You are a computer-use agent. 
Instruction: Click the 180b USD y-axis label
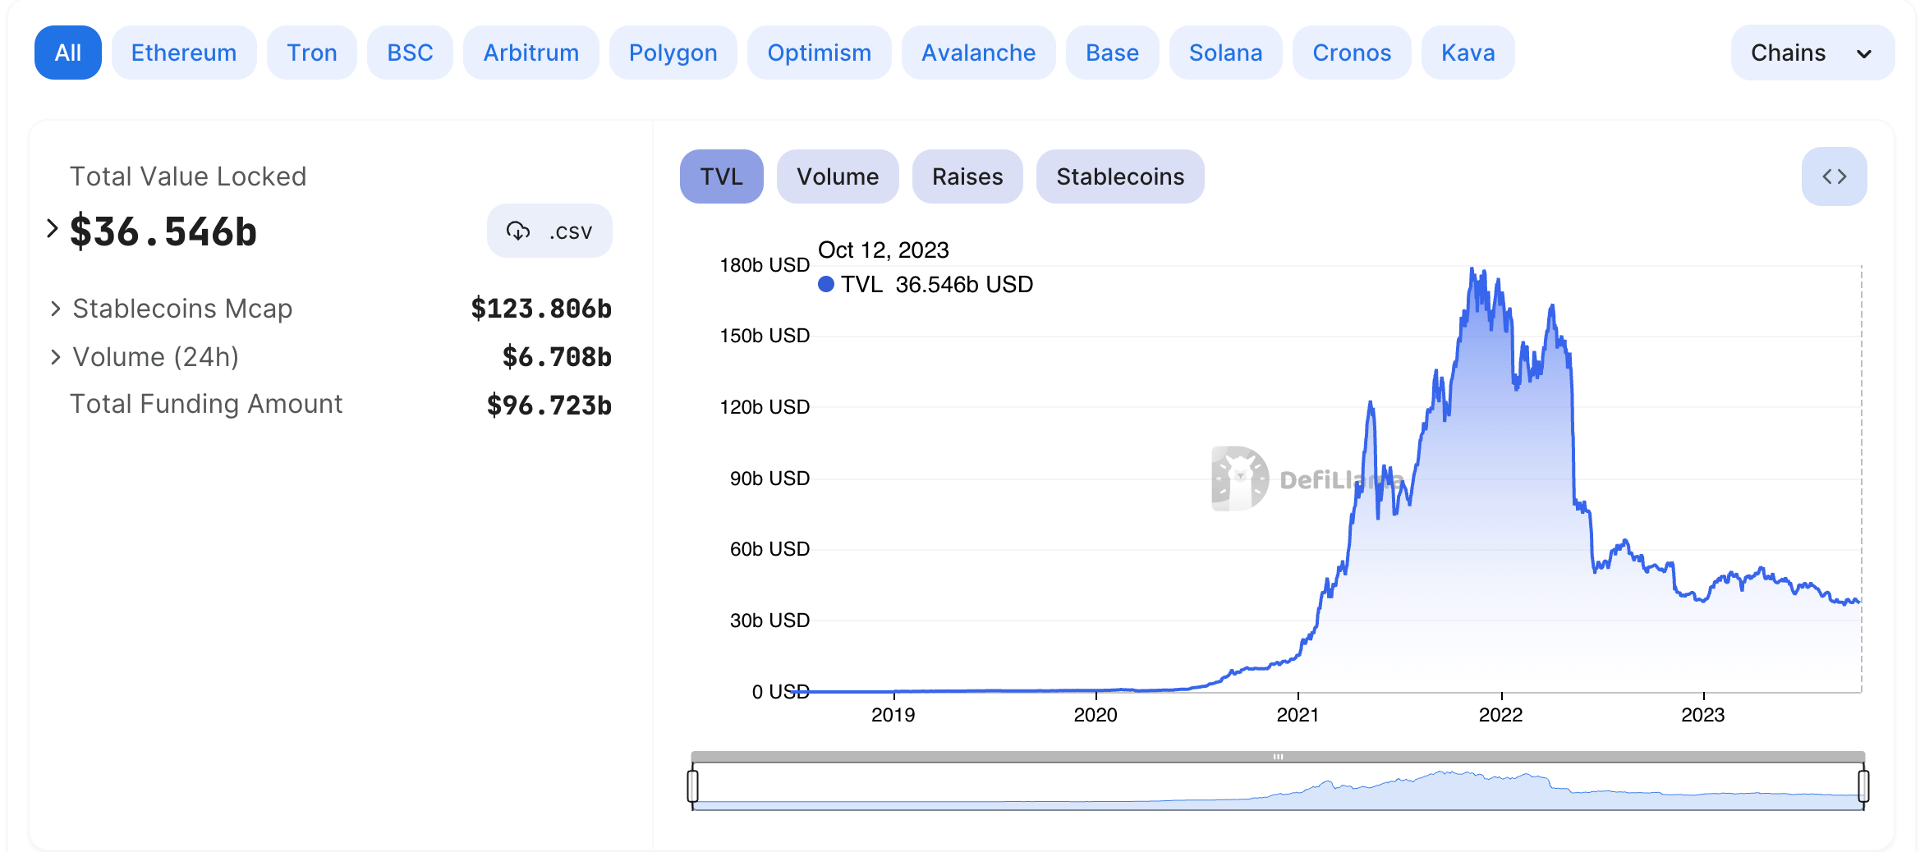tap(765, 265)
